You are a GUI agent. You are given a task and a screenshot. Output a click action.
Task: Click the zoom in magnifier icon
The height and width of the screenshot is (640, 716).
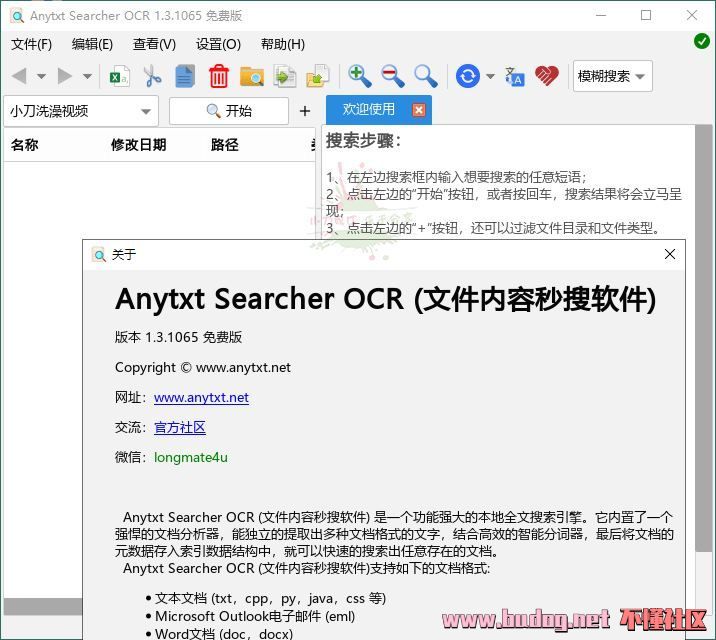[360, 76]
